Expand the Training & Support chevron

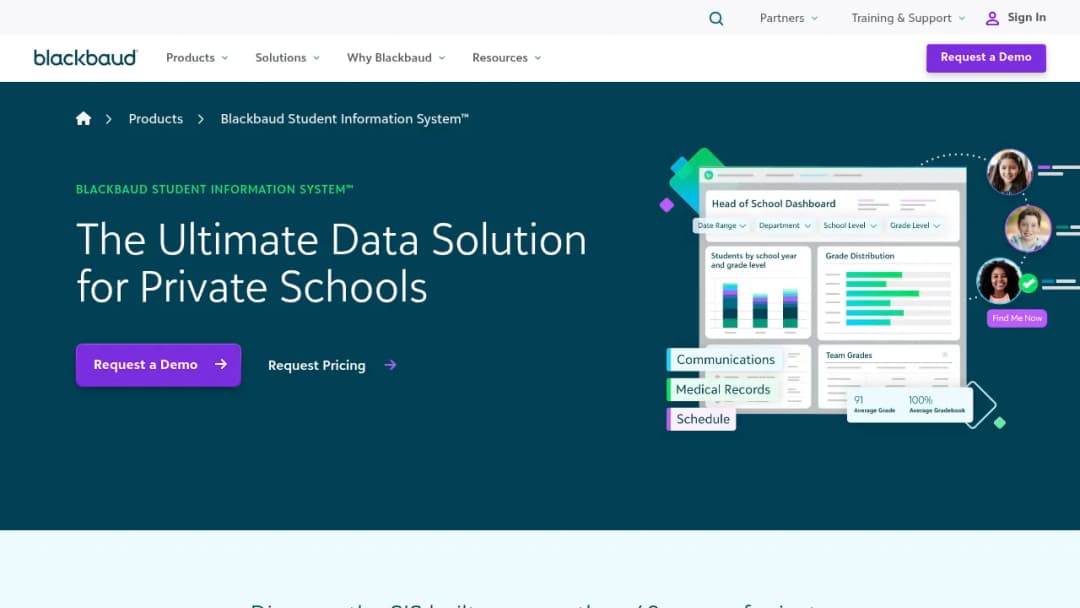point(962,19)
